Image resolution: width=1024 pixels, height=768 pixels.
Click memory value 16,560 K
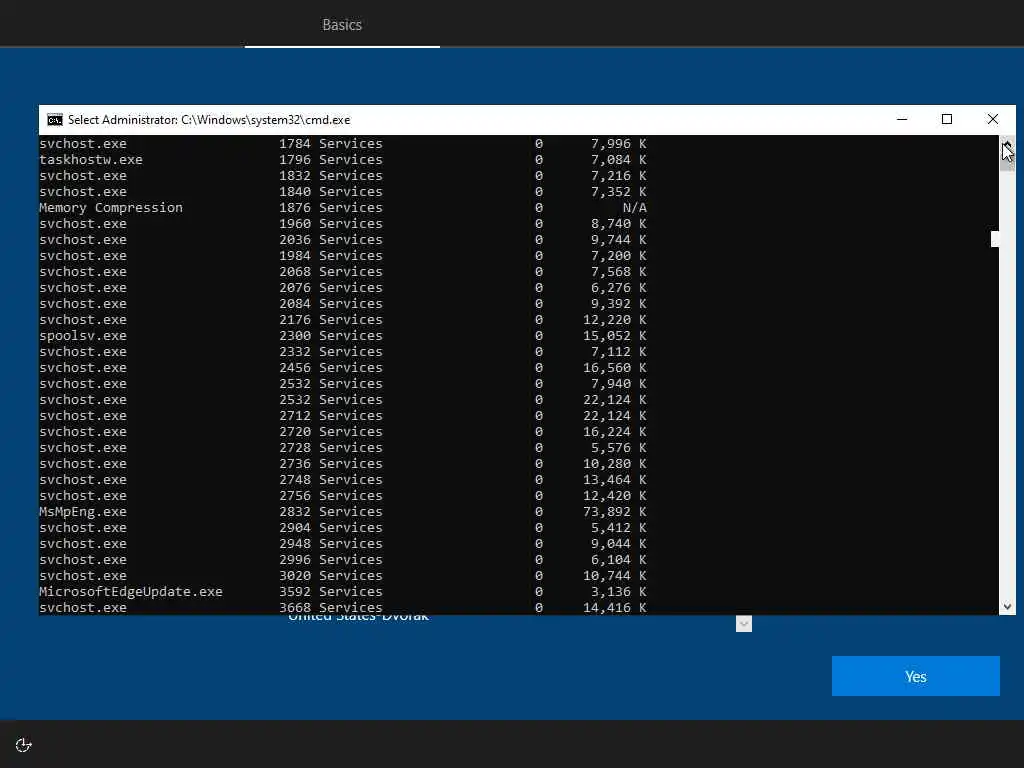pyautogui.click(x=615, y=368)
